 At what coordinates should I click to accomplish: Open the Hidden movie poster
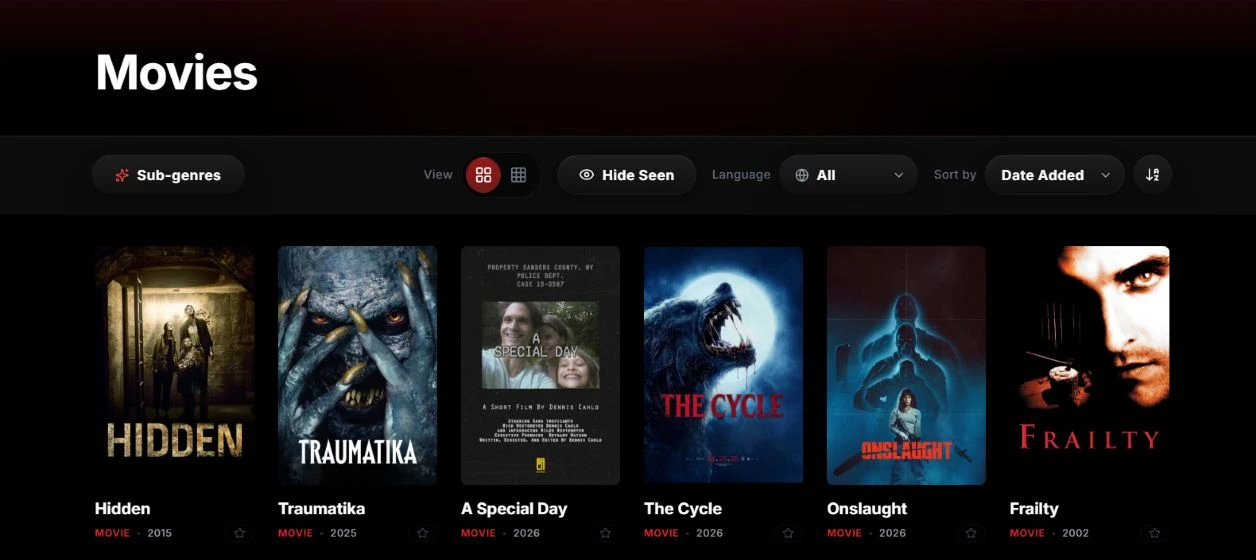pyautogui.click(x=174, y=365)
